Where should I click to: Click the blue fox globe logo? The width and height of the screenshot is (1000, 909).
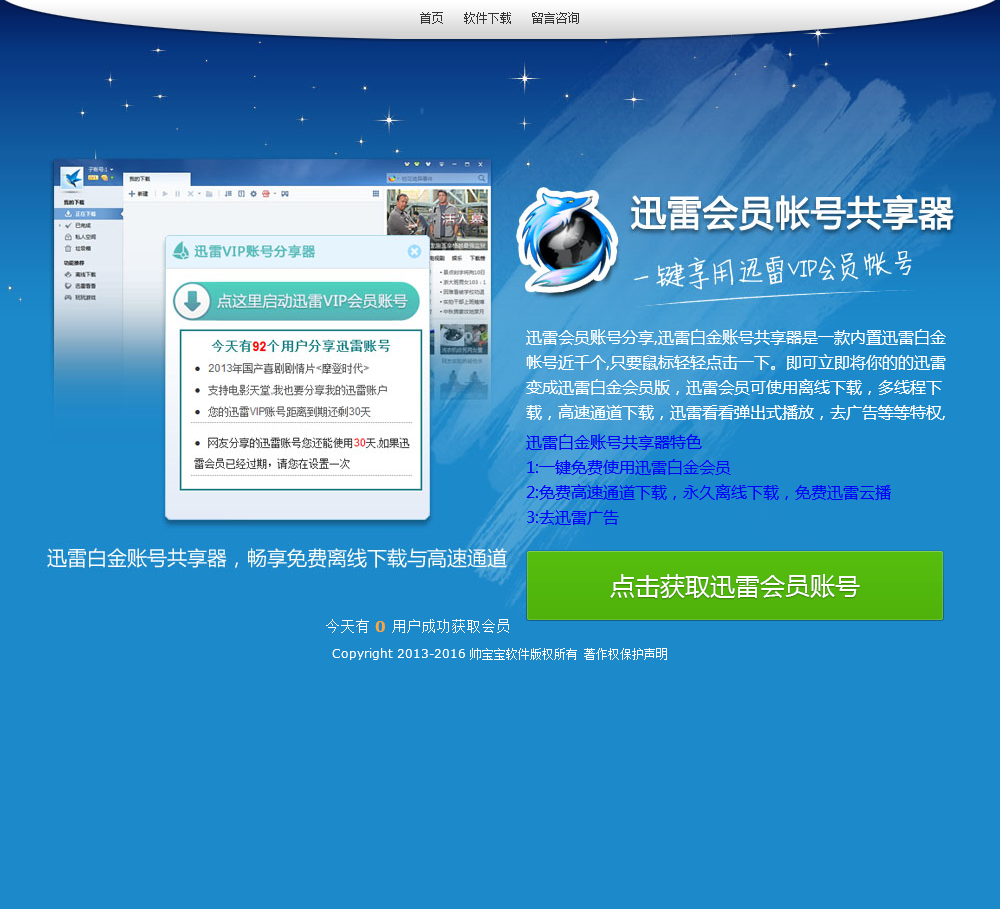pos(567,240)
